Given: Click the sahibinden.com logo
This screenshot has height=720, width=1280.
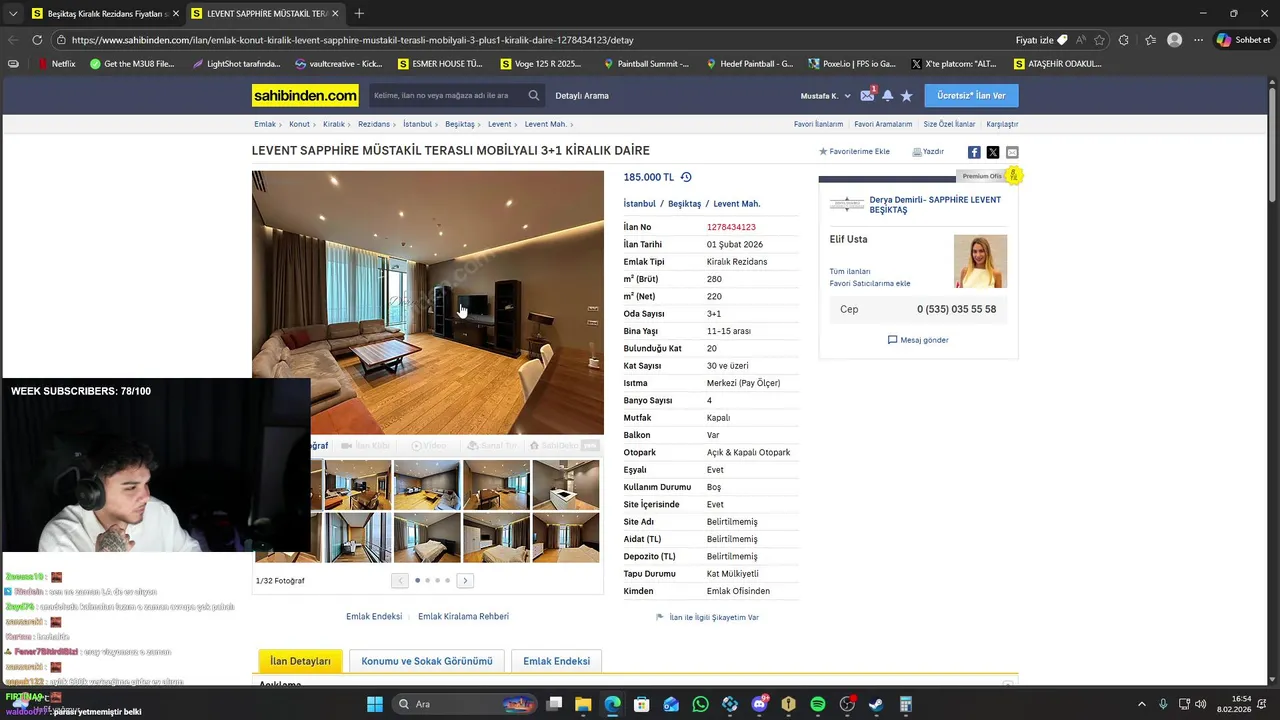Looking at the screenshot, I should pos(305,96).
